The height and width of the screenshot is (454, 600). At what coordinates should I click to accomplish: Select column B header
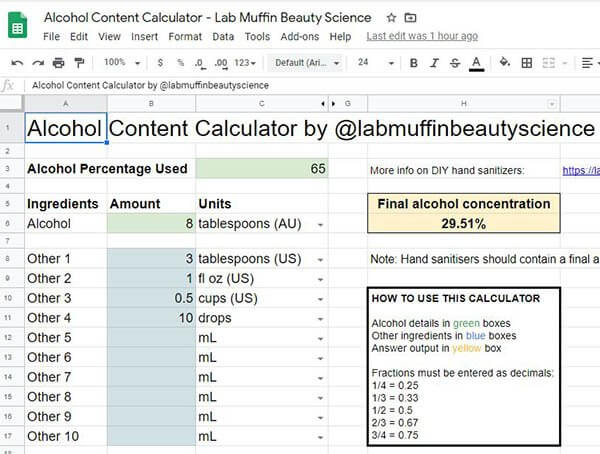(152, 103)
